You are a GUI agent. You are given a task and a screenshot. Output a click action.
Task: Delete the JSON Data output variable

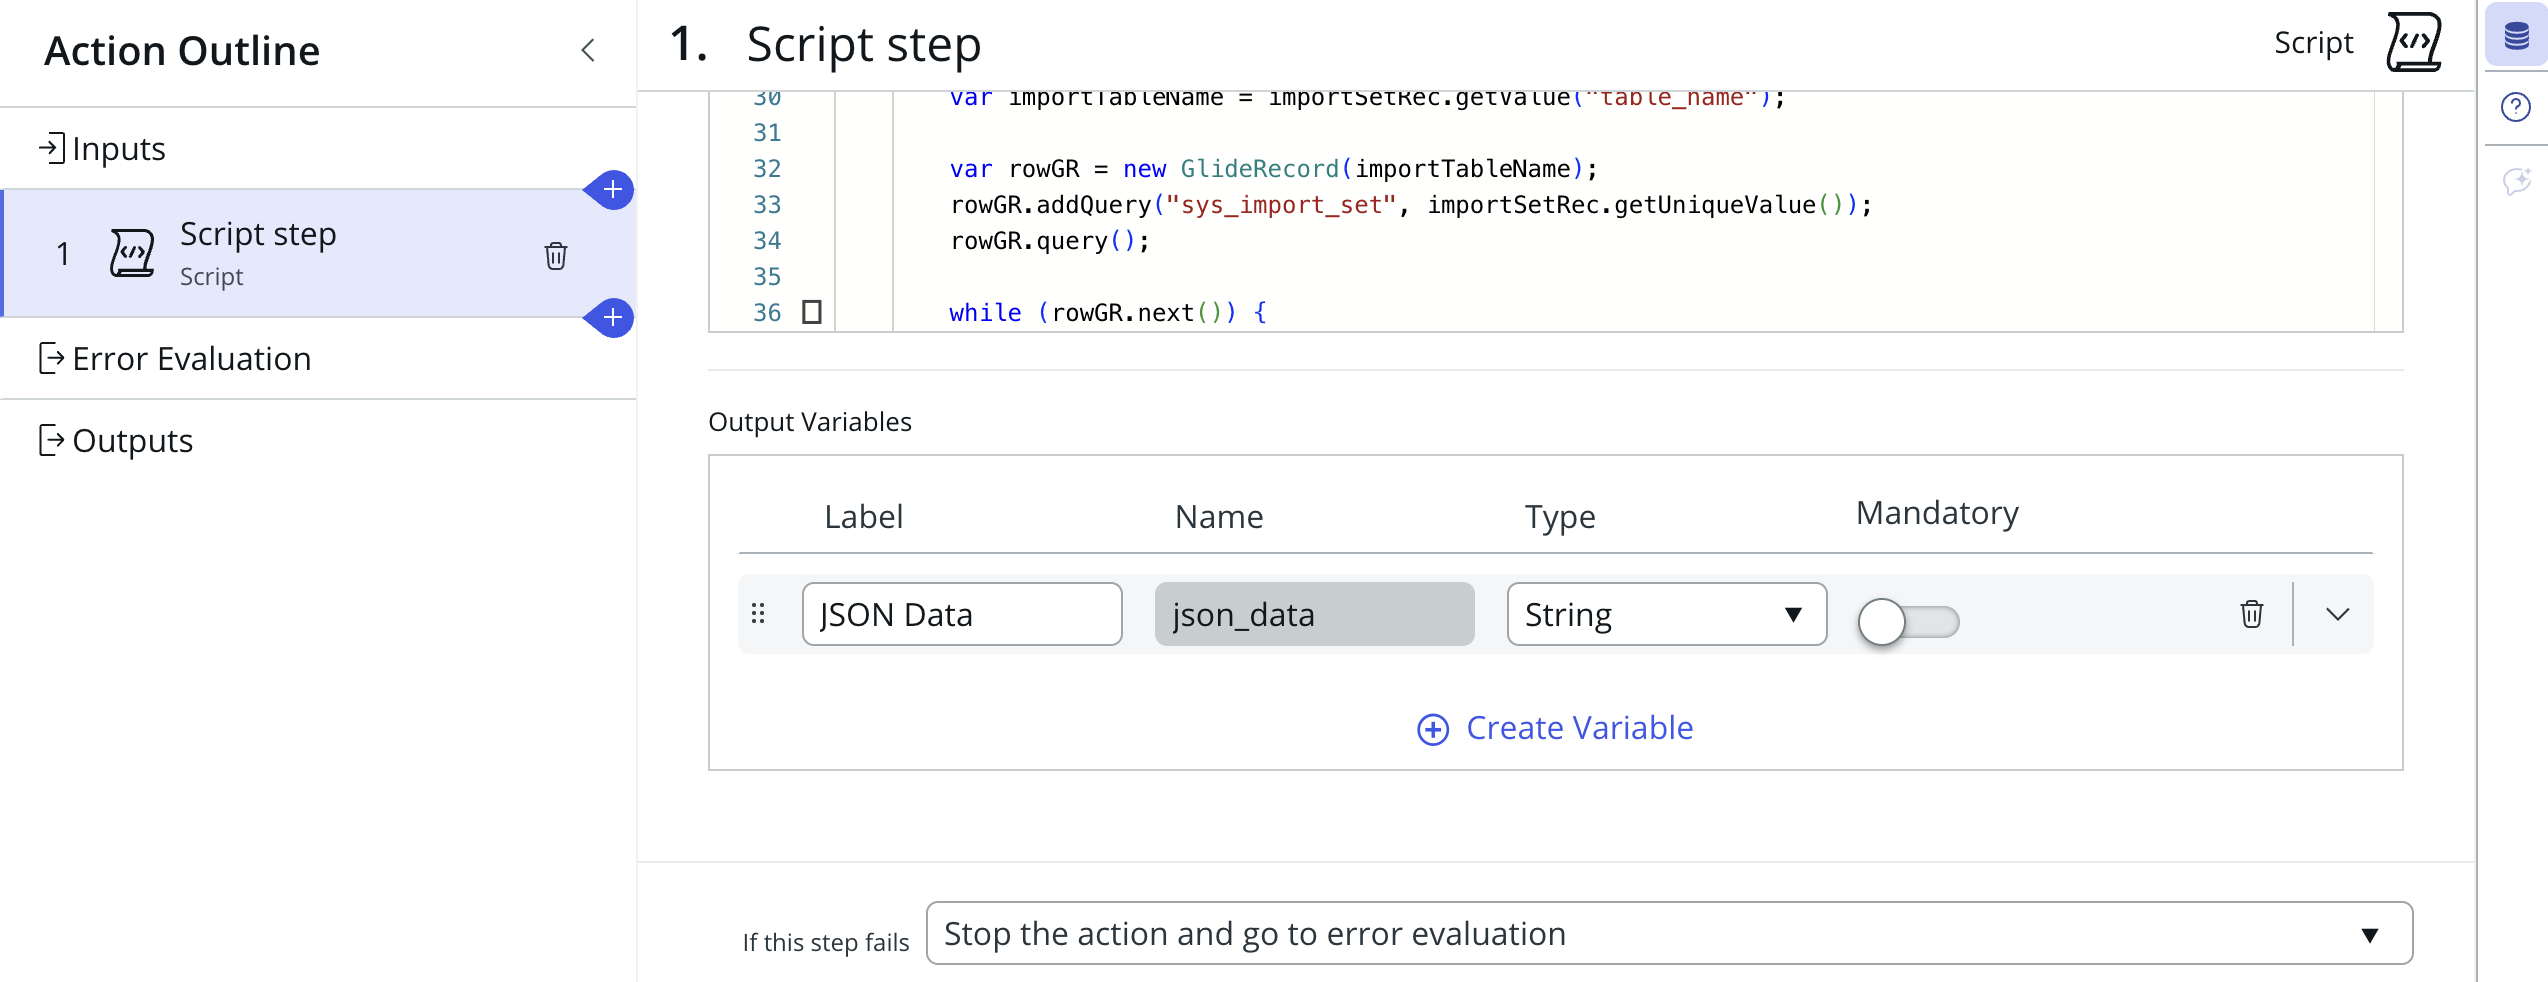(x=2251, y=614)
